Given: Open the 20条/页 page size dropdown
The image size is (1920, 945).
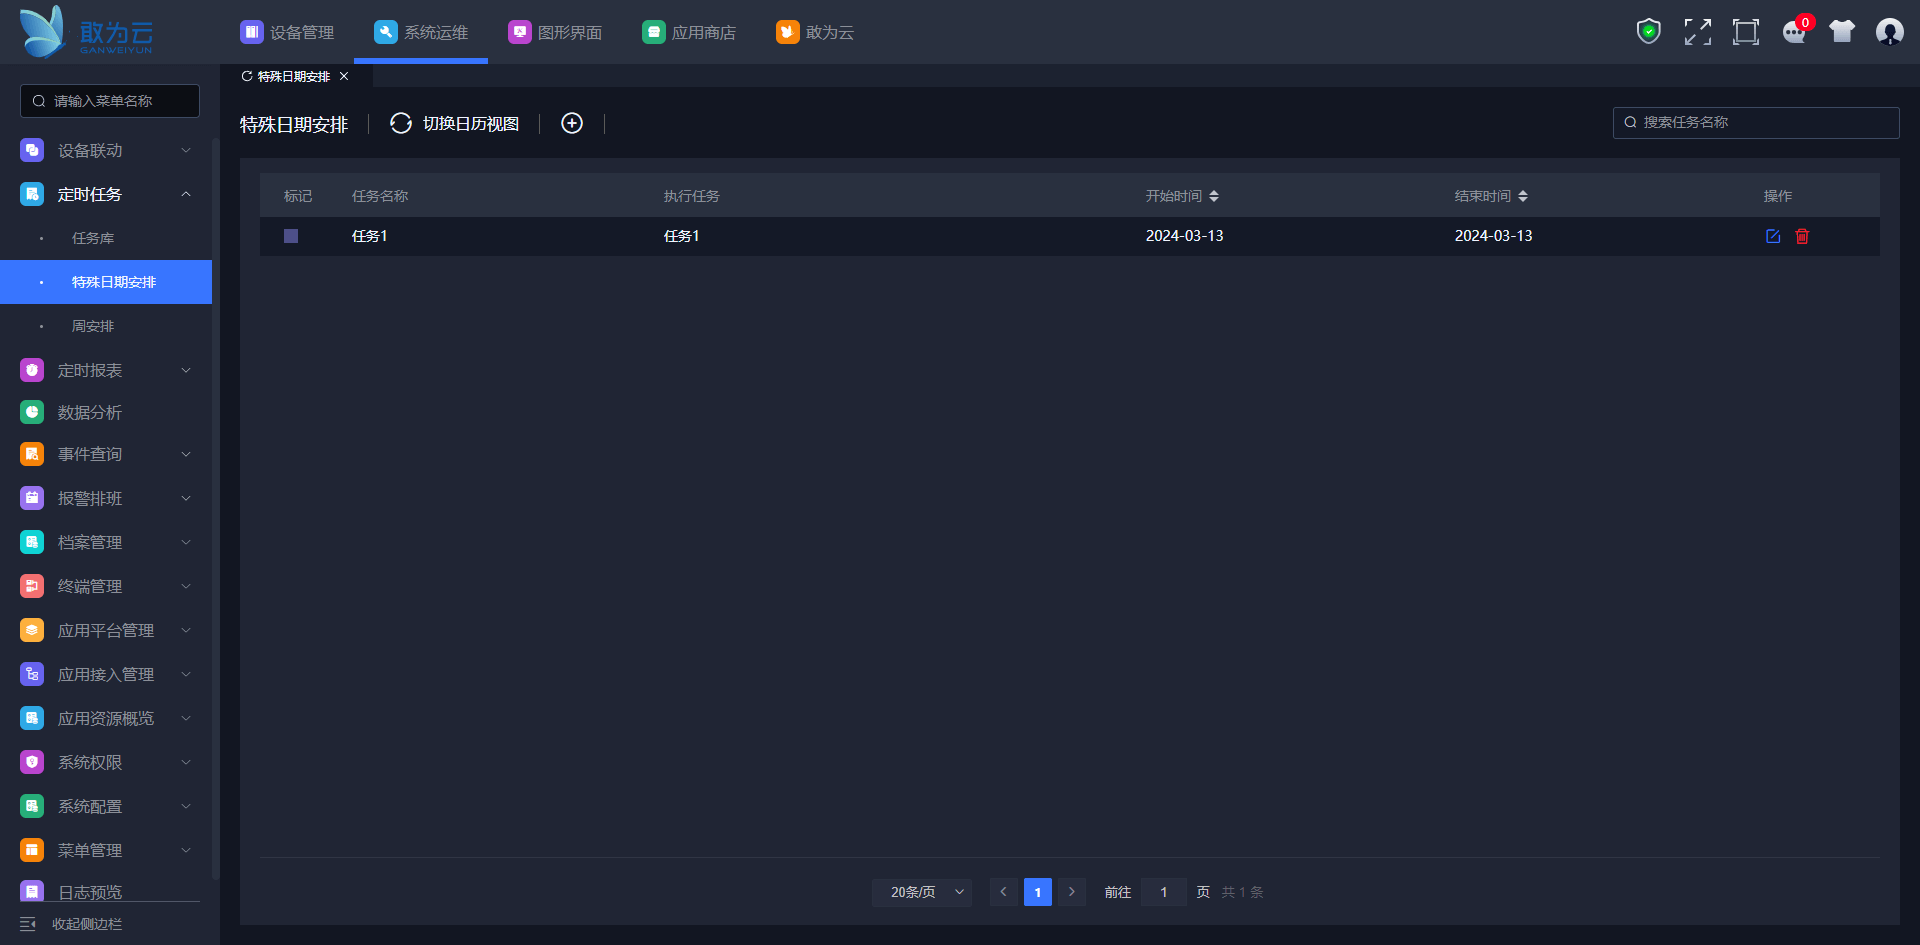Looking at the screenshot, I should pos(922,892).
